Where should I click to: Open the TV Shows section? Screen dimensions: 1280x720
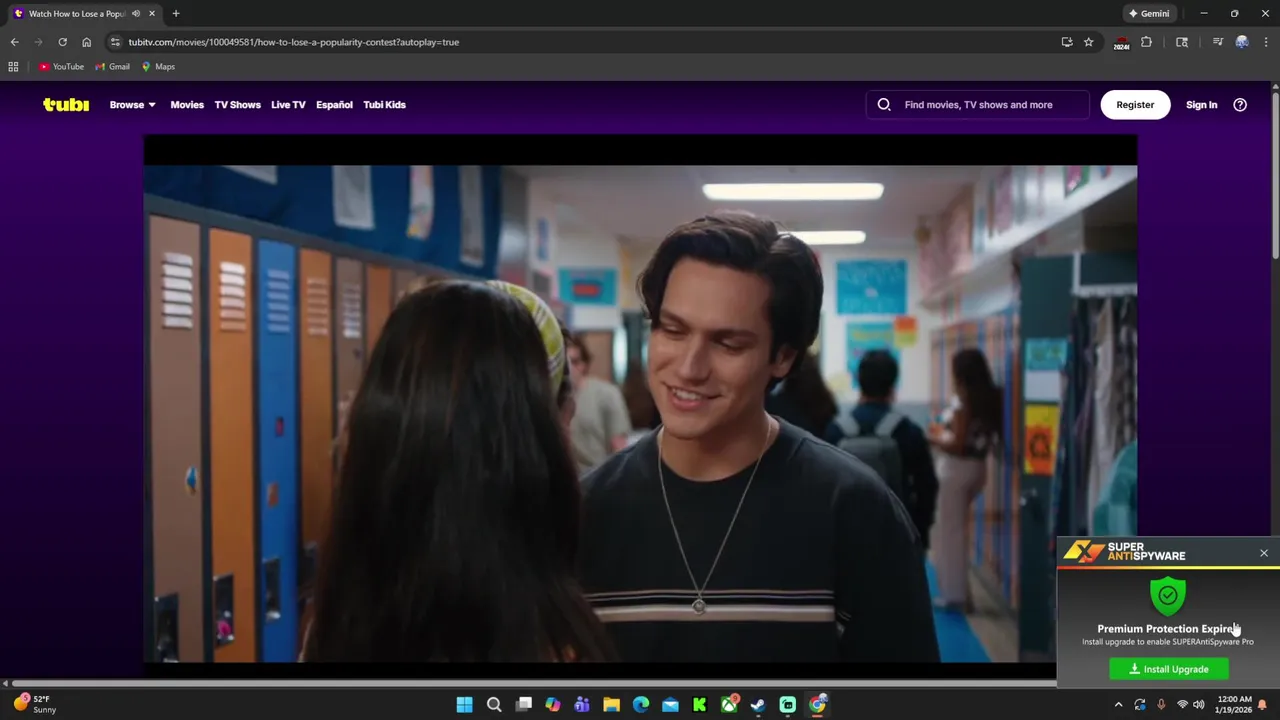[x=237, y=104]
